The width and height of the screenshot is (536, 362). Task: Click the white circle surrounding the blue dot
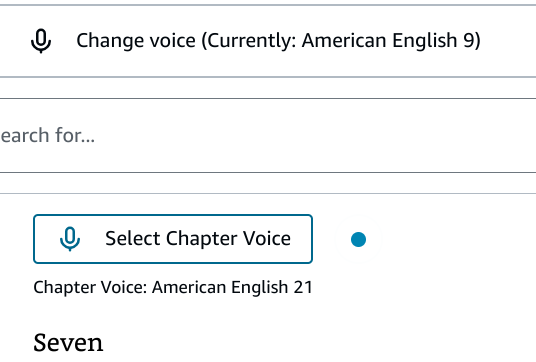[x=358, y=239]
